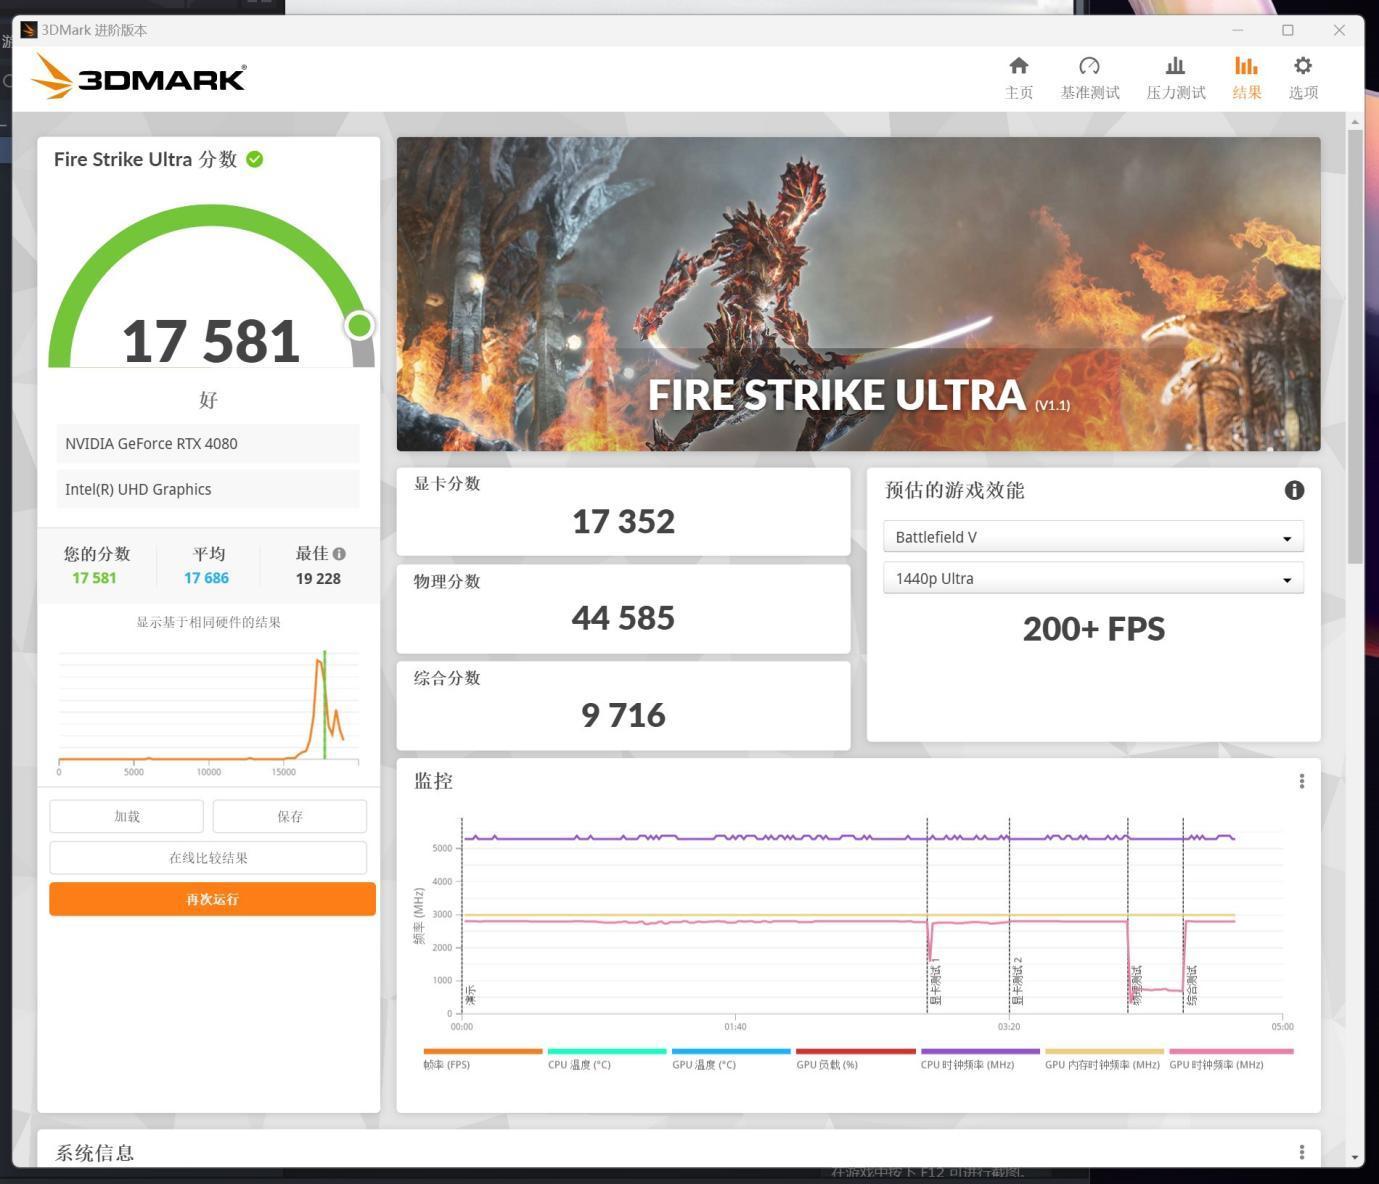Open the 压力测试 stress test tab
1379x1184 pixels.
pyautogui.click(x=1175, y=78)
